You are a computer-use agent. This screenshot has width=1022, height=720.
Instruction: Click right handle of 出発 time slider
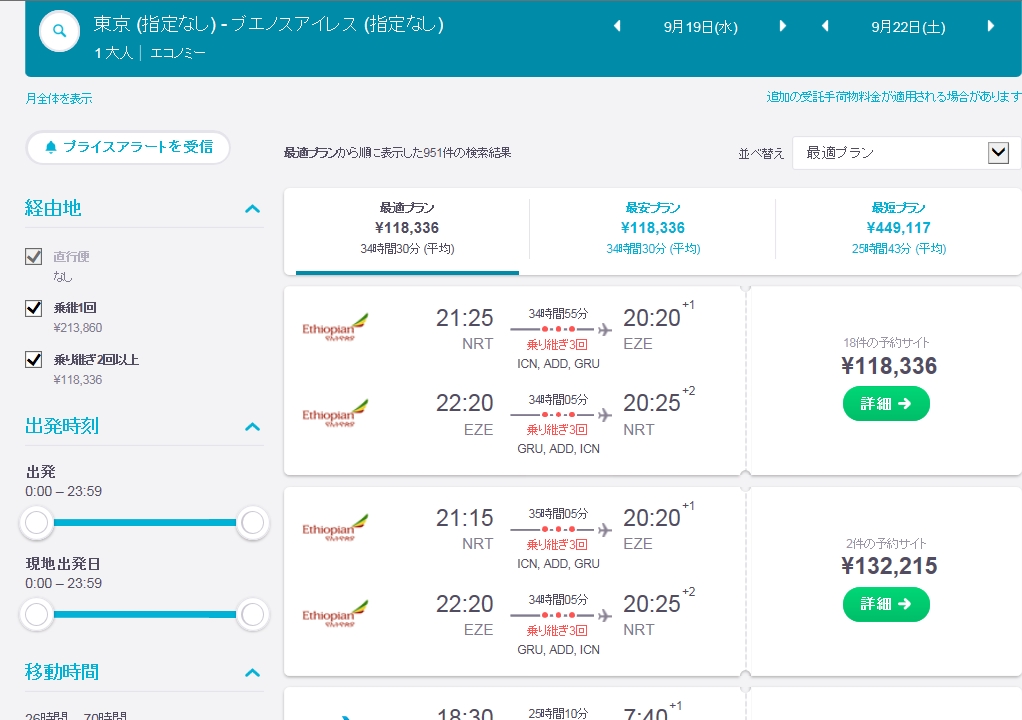click(x=252, y=522)
